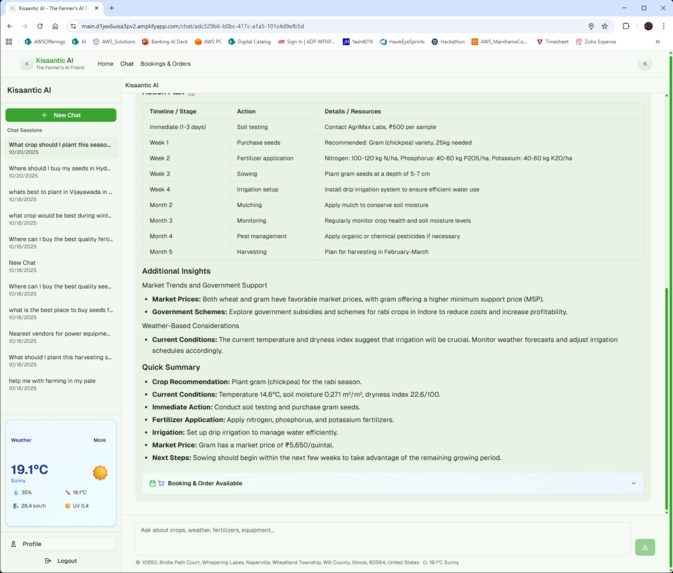Open the user avatar K icon

(645, 64)
